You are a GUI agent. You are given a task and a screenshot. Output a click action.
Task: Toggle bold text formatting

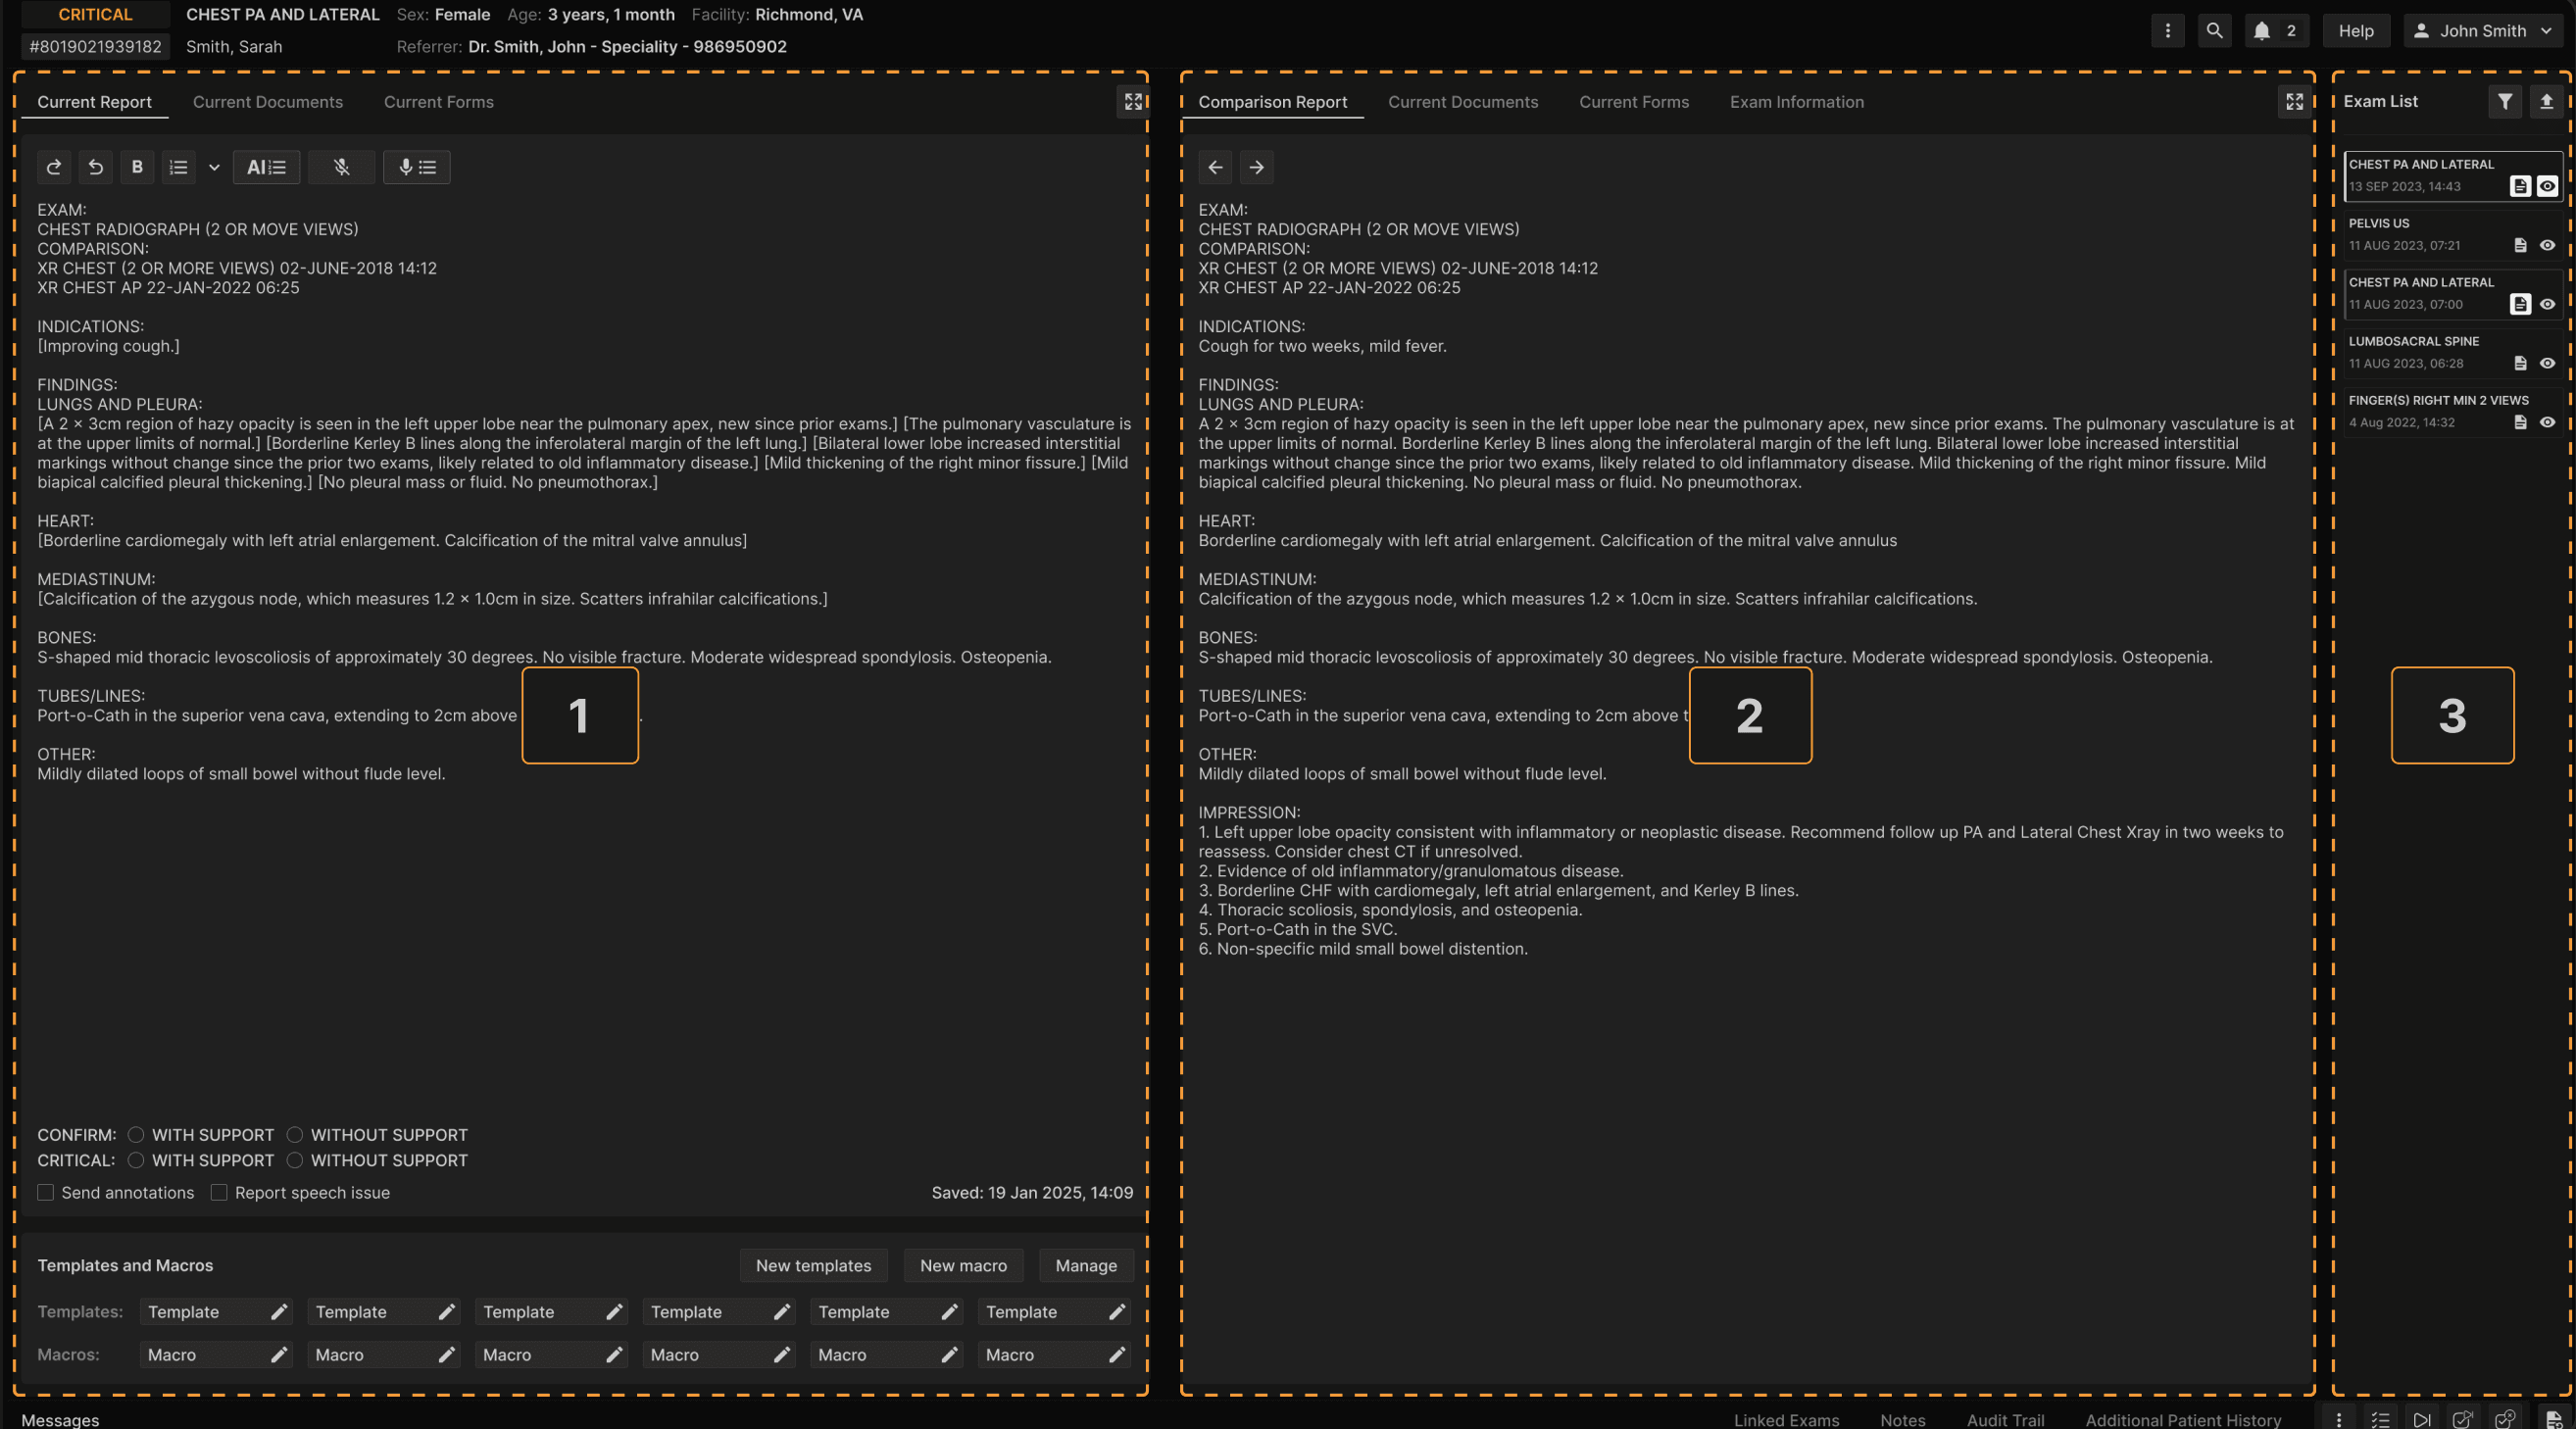(137, 167)
